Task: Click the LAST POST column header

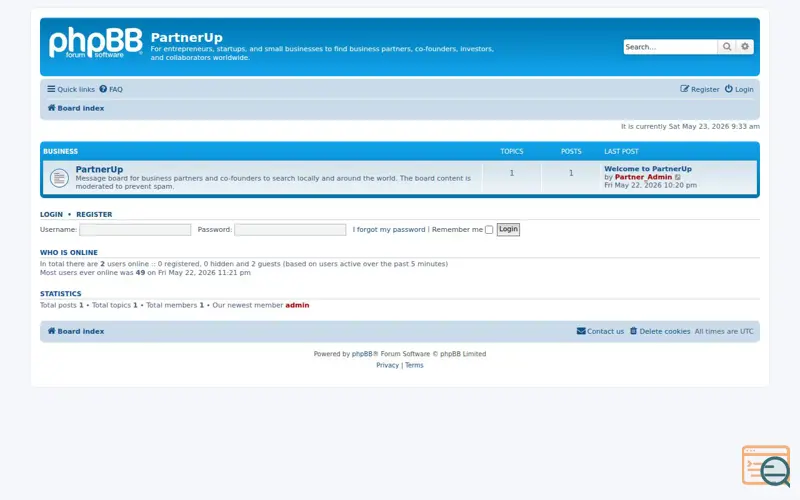Action: pos(621,152)
